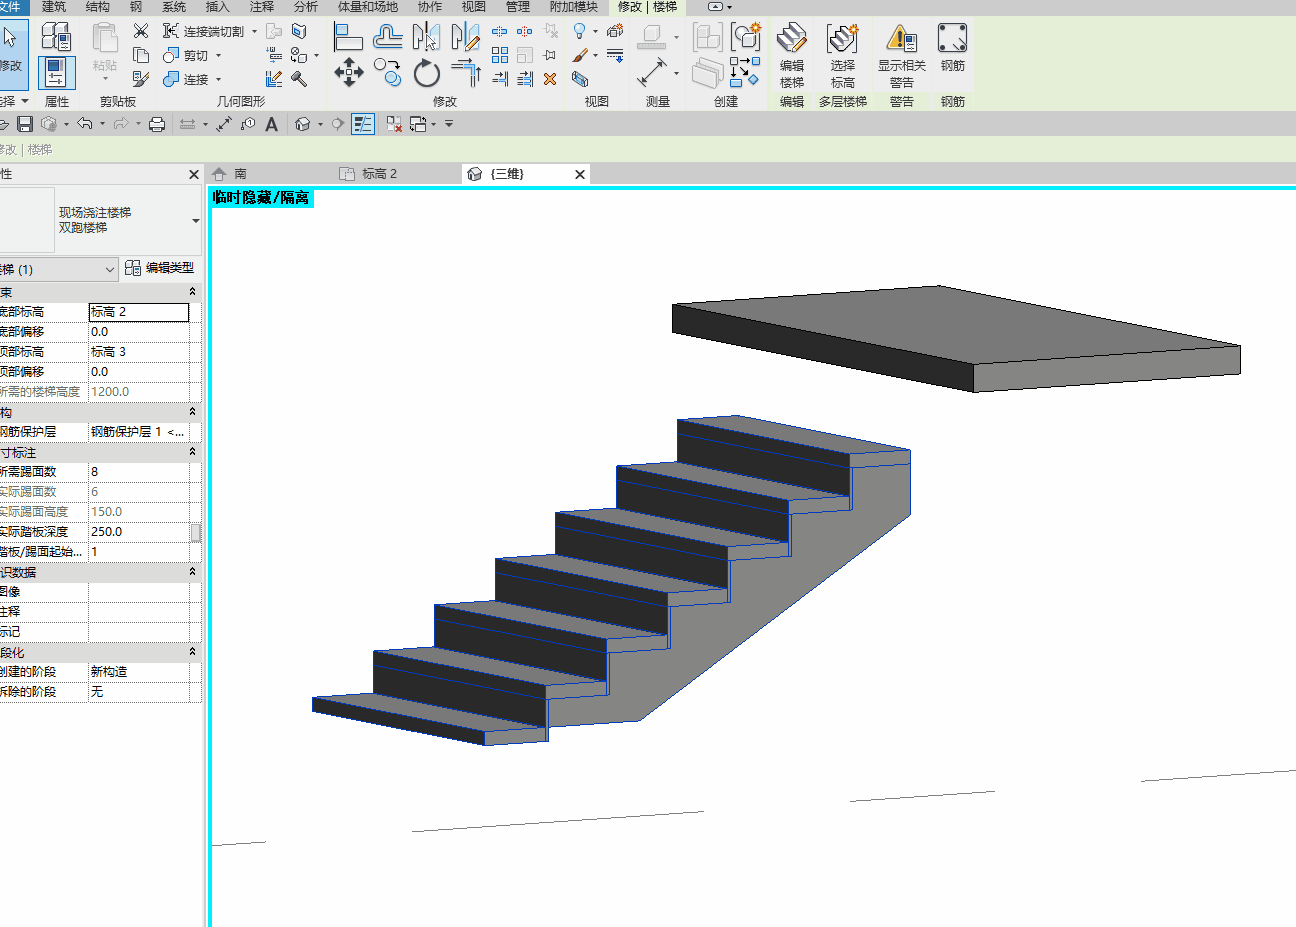Click the Pin element icon
This screenshot has height=927, width=1296.
[x=550, y=55]
